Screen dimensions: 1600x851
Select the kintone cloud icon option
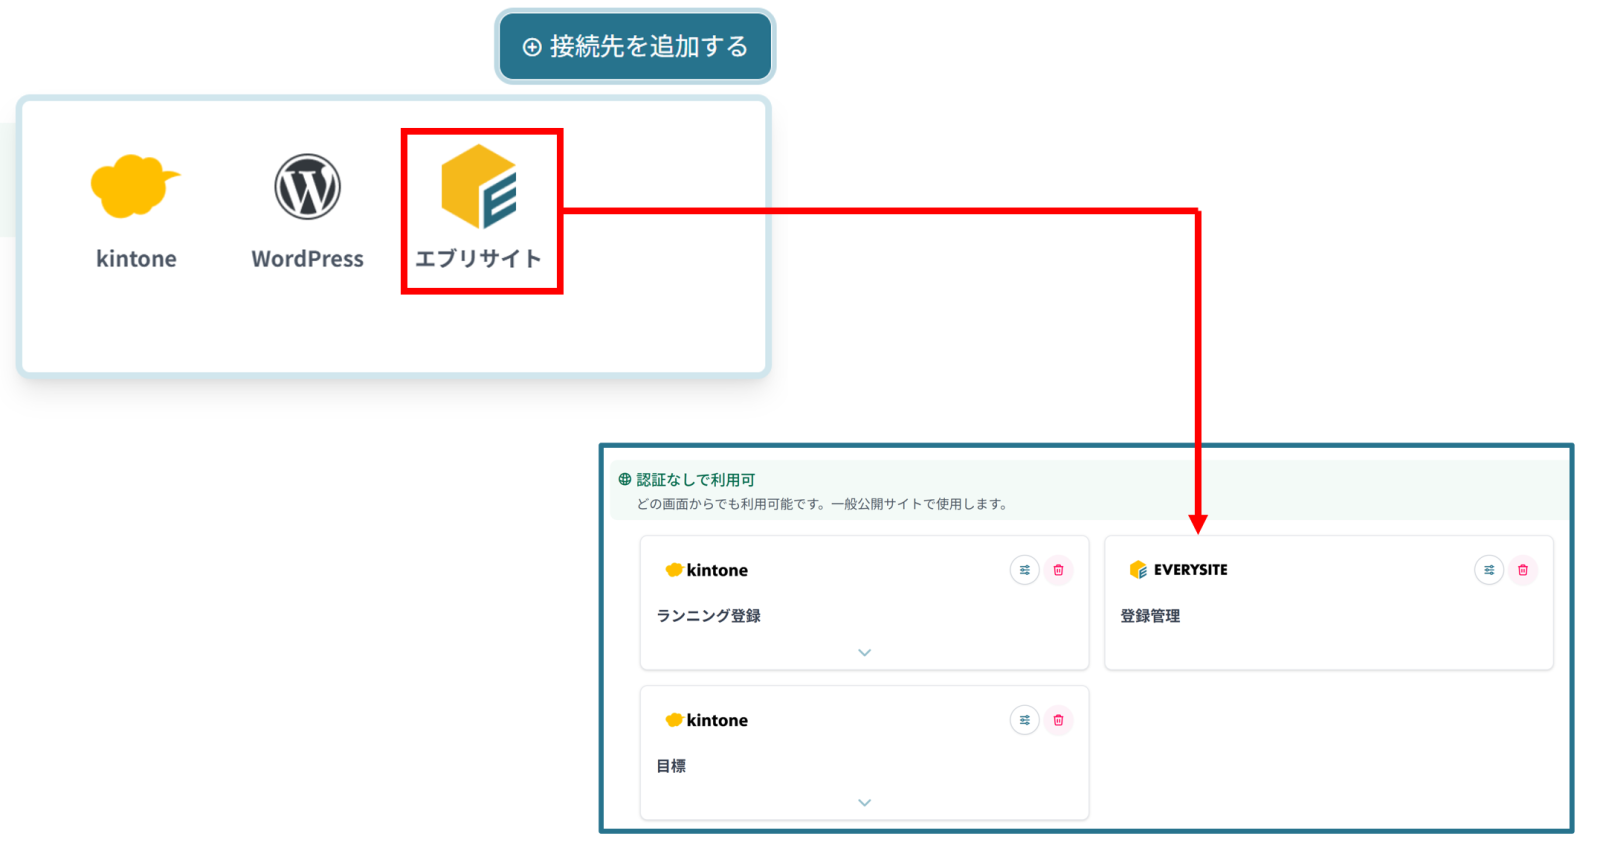coord(135,187)
